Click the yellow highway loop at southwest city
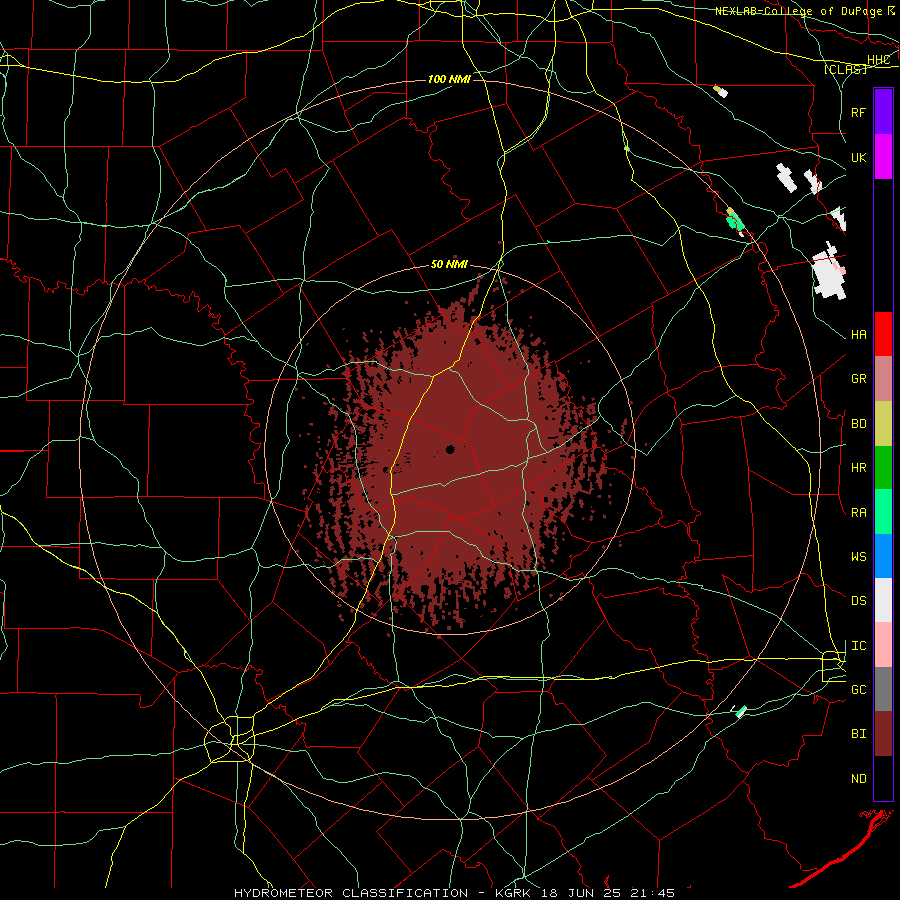The width and height of the screenshot is (900, 900). (230, 739)
